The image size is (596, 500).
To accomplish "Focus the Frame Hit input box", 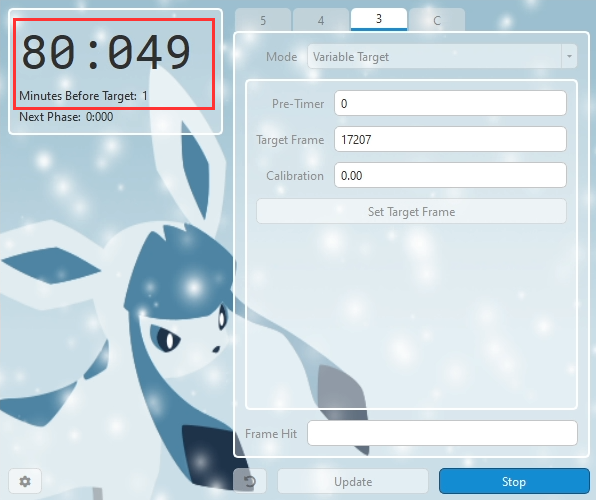I will [x=442, y=433].
